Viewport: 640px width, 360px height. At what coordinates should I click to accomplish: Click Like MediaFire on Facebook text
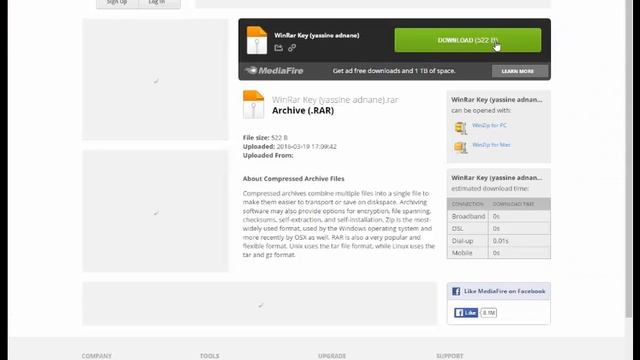(x=504, y=291)
